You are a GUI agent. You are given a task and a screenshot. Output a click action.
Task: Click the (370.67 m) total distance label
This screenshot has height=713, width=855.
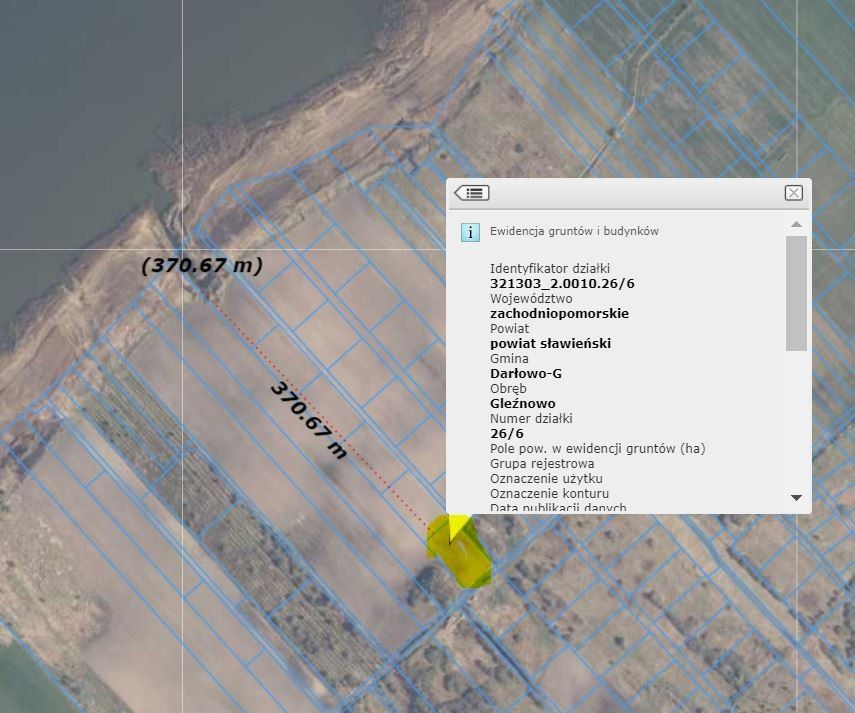pos(202,265)
